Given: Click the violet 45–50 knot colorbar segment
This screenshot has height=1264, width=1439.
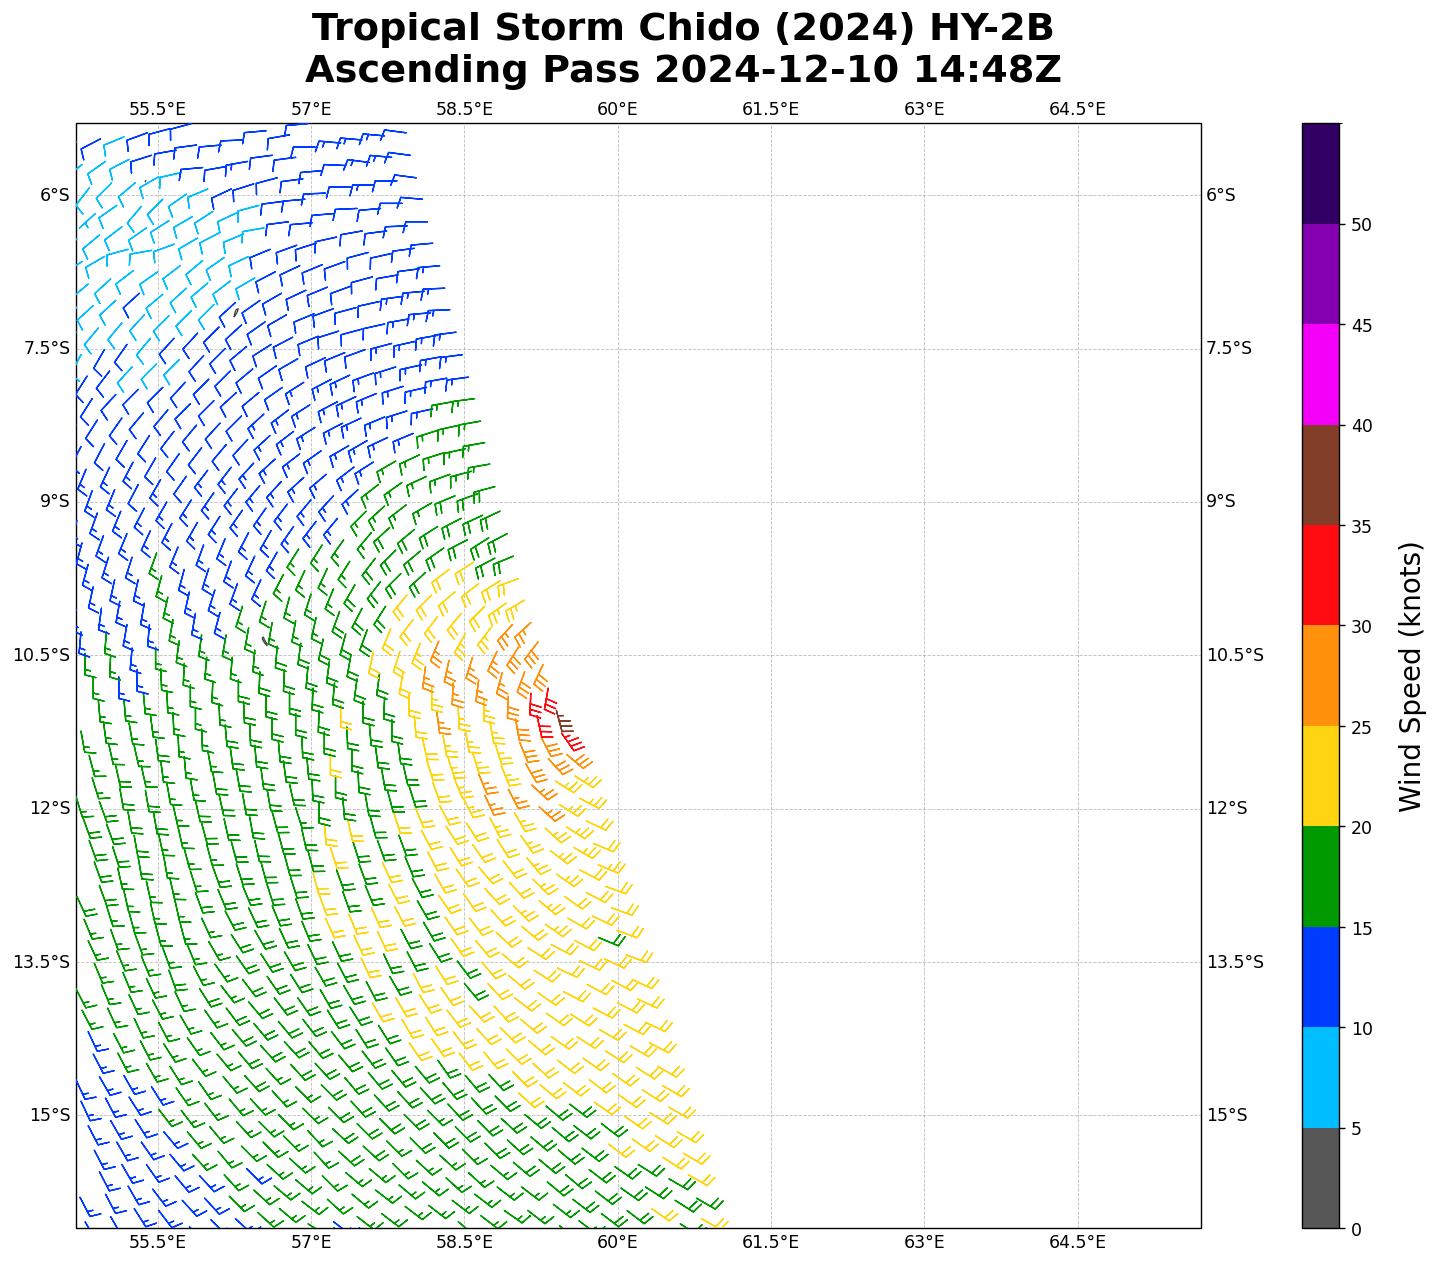Looking at the screenshot, I should pyautogui.click(x=1320, y=274).
